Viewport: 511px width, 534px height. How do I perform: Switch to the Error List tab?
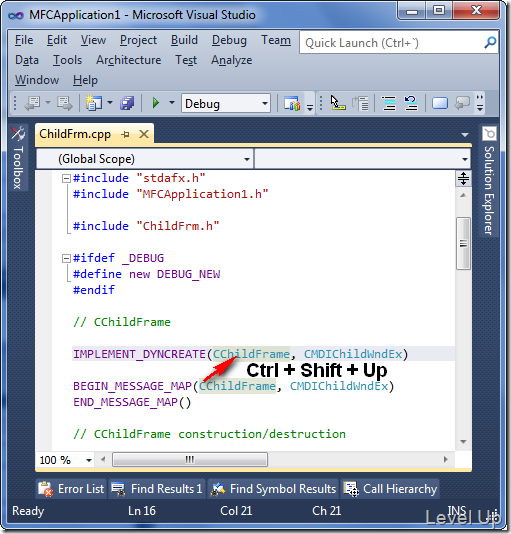pos(71,489)
